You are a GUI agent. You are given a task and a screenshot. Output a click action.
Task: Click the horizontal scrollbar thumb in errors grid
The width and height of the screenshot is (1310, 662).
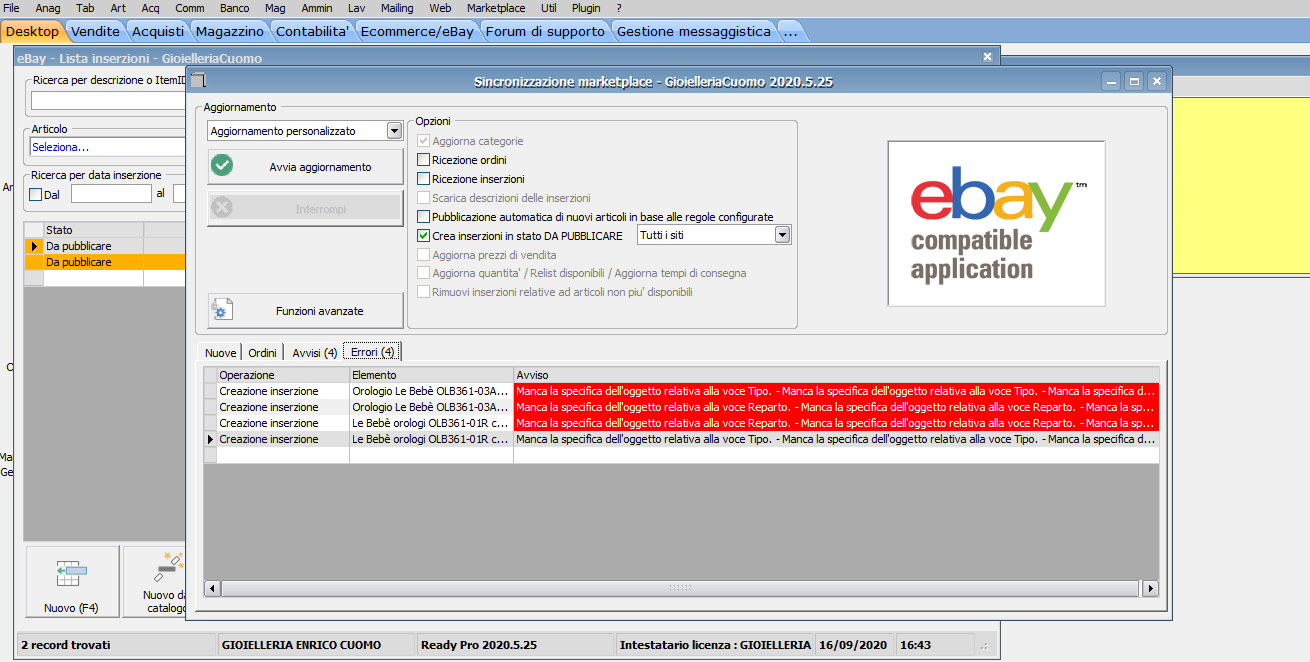[680, 588]
